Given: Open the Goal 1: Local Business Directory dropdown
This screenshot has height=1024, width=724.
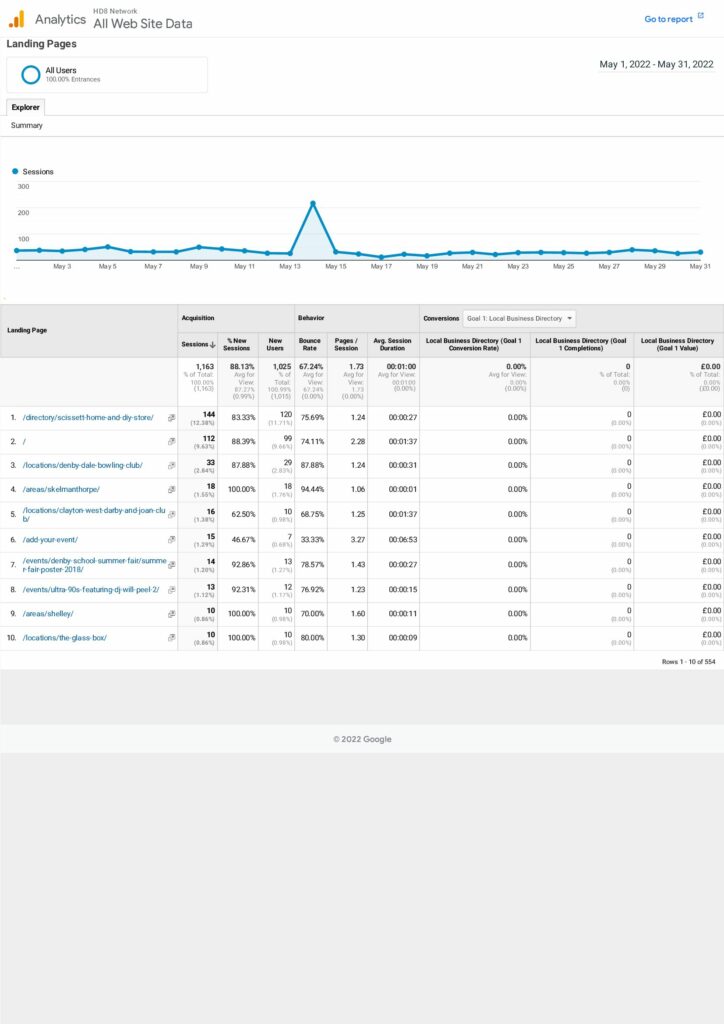Looking at the screenshot, I should click(520, 319).
